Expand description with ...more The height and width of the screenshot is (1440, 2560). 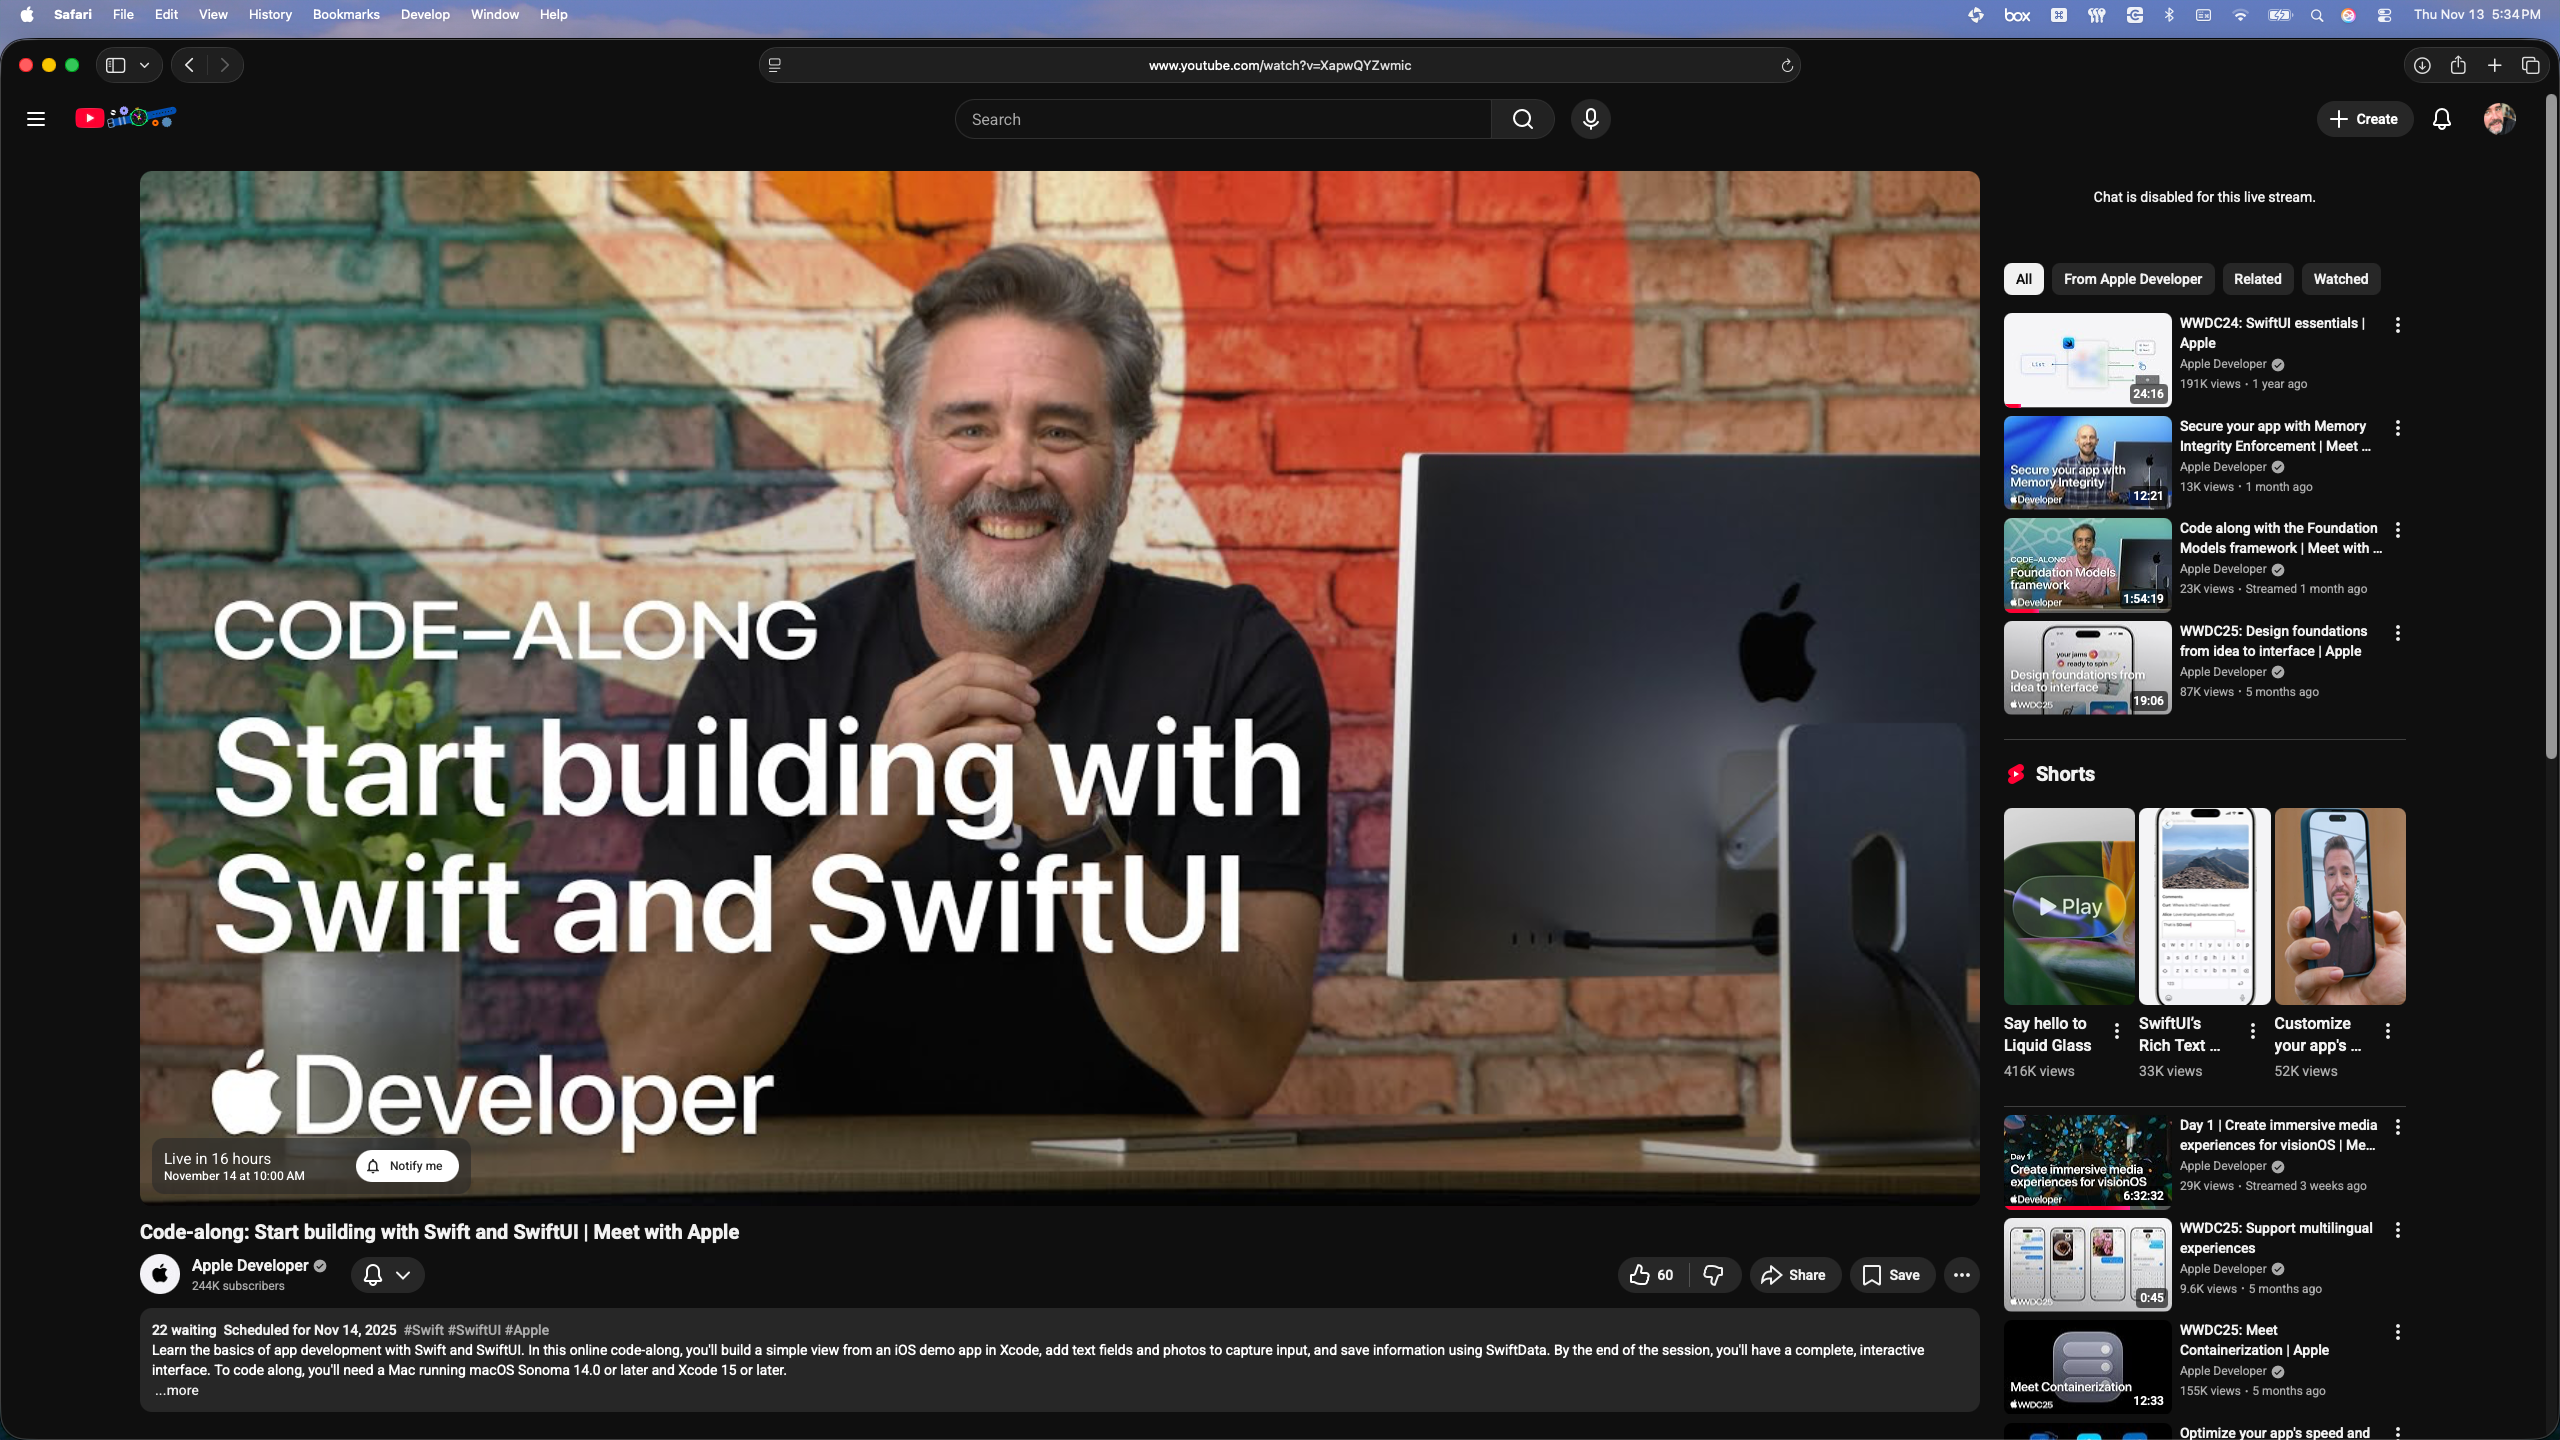(x=177, y=1390)
